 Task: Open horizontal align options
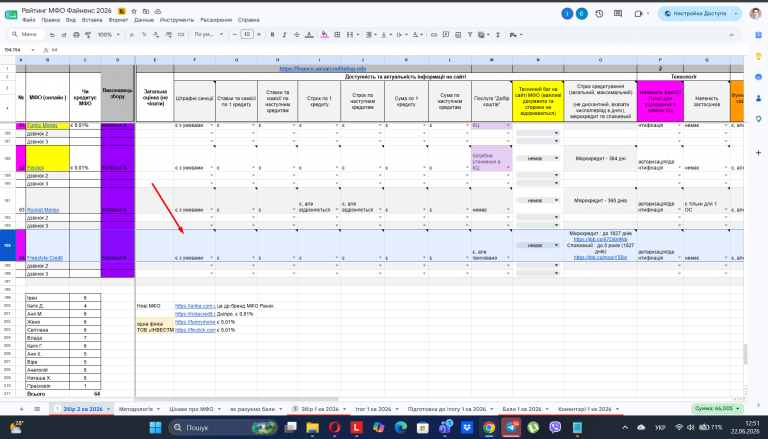pyautogui.click(x=370, y=35)
